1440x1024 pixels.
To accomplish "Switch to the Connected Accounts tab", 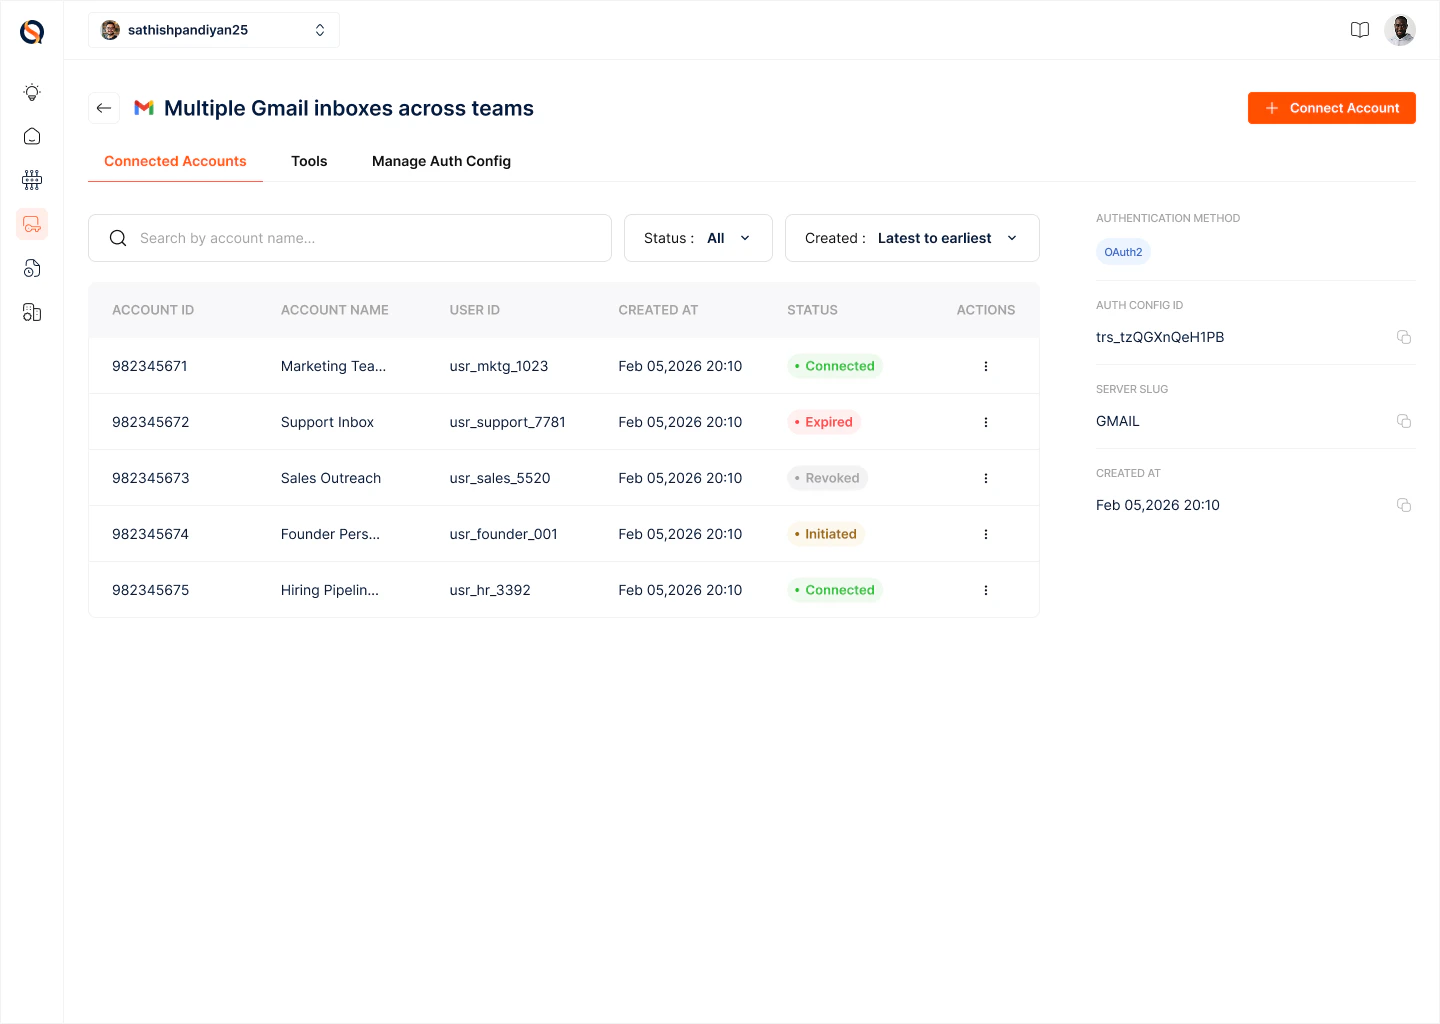I will tap(175, 161).
